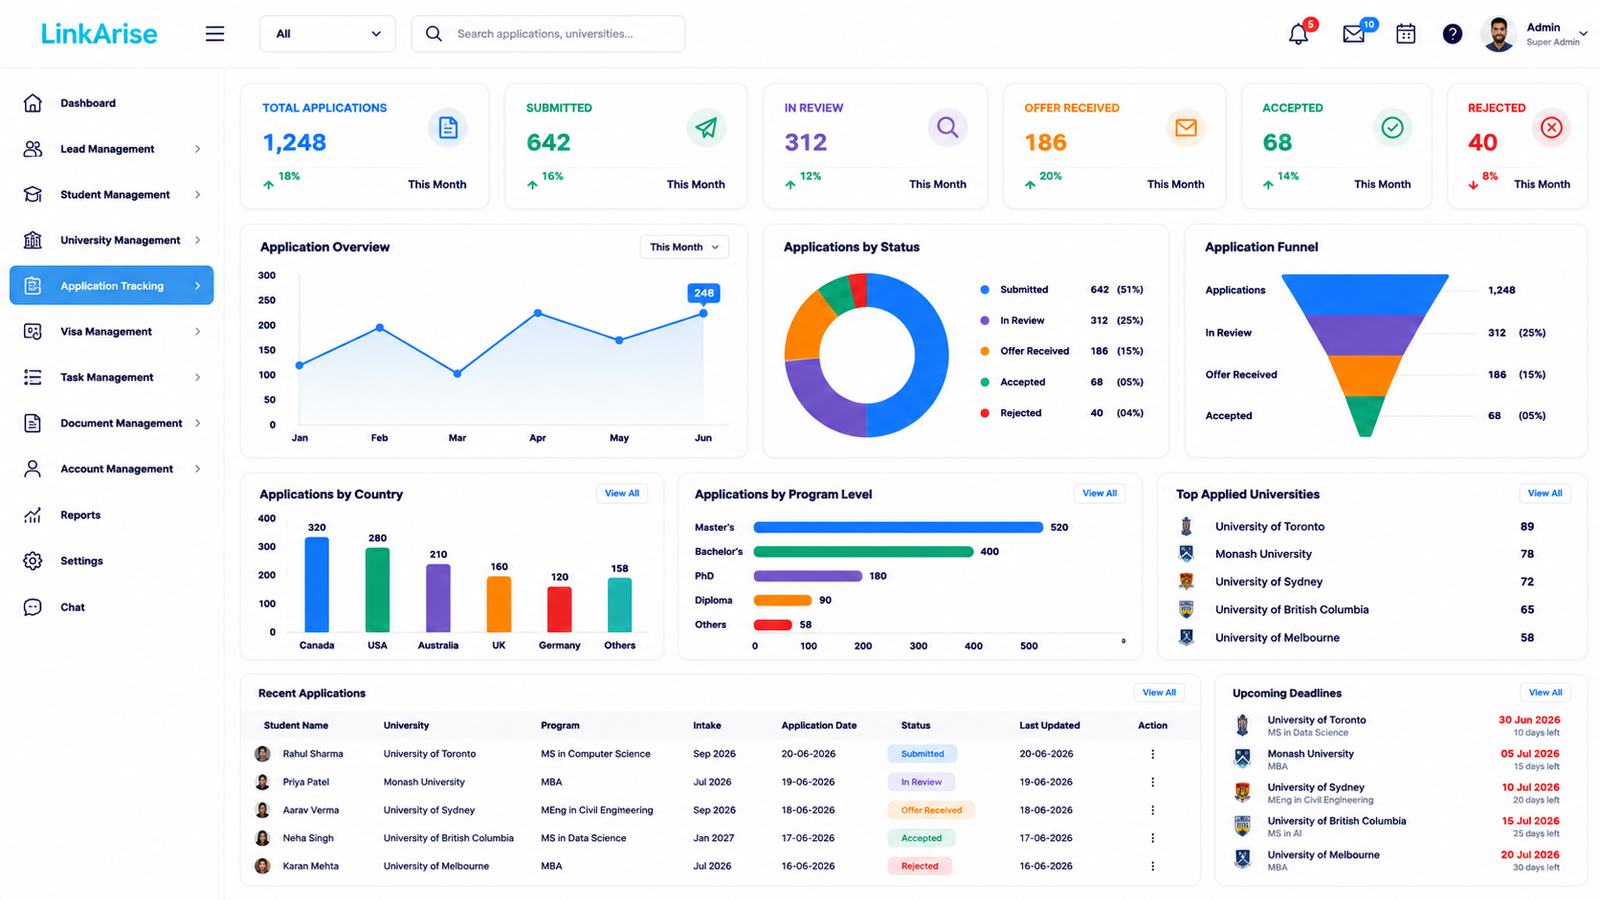This screenshot has height=900, width=1600.
Task: Click University of Toronto logo in Top Applied Universities
Action: [x=1186, y=526]
